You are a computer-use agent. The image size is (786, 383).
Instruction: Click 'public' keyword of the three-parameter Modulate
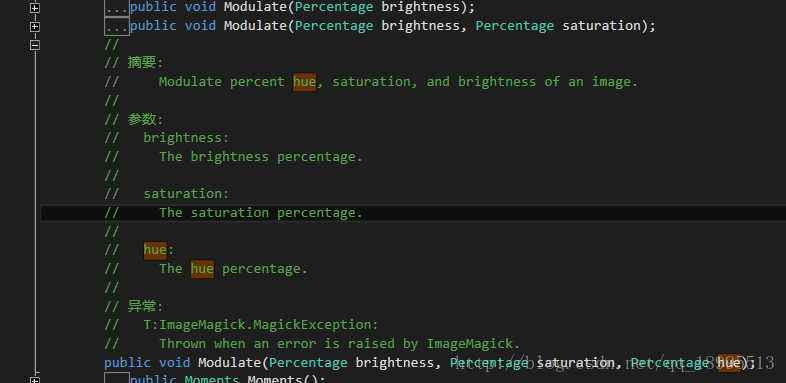(127, 362)
